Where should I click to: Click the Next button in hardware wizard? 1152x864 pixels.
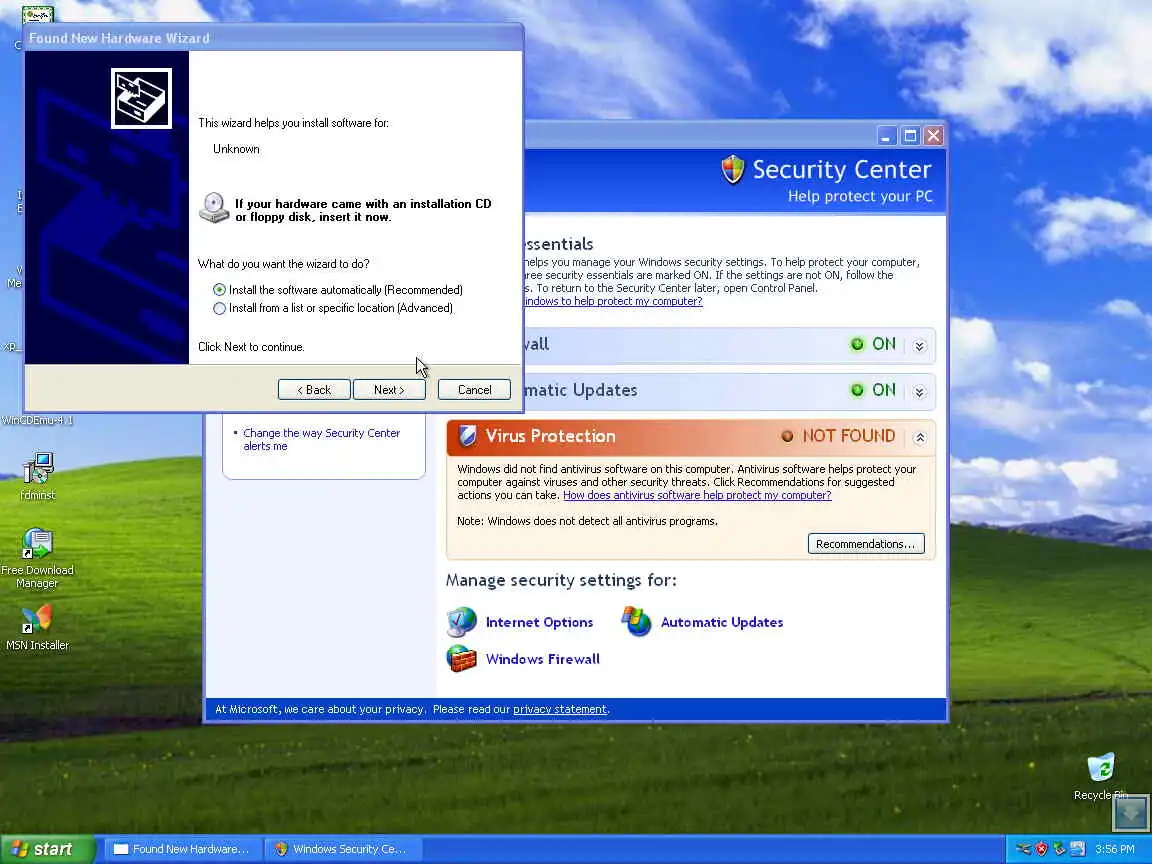pos(389,389)
